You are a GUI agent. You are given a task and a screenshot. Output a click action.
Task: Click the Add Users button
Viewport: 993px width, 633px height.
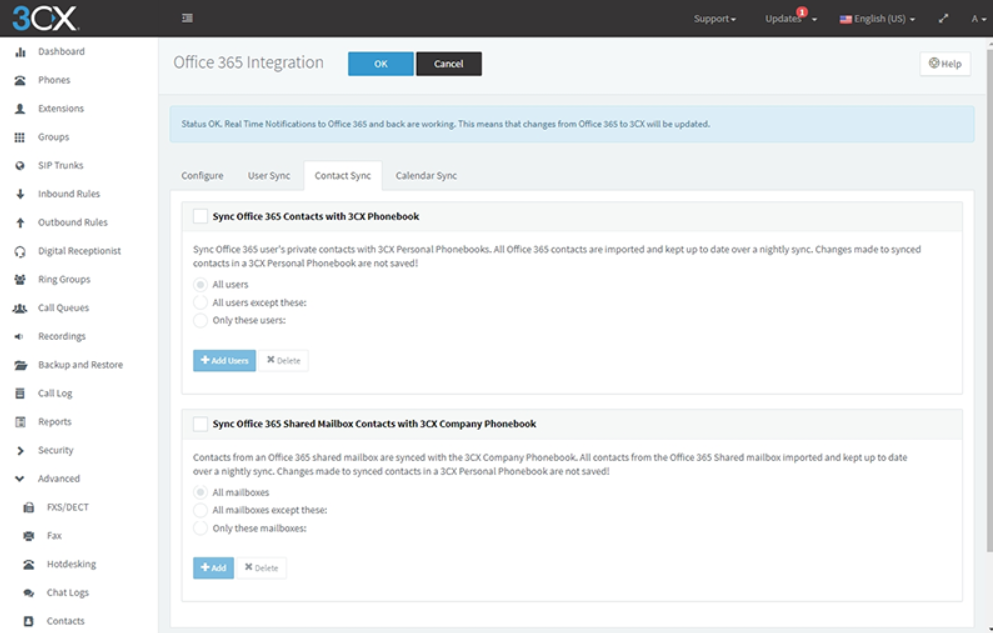[x=224, y=361]
